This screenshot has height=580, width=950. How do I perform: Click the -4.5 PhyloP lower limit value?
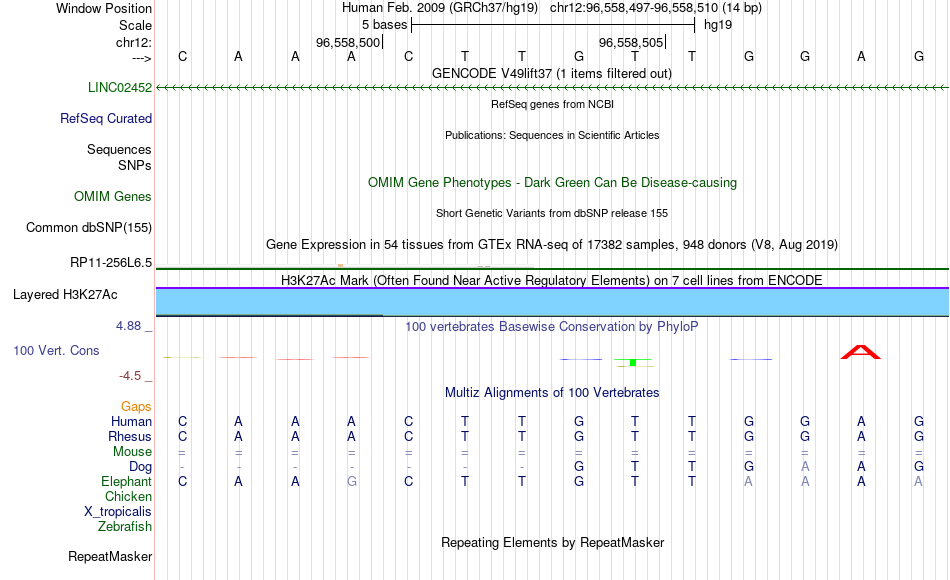130,376
